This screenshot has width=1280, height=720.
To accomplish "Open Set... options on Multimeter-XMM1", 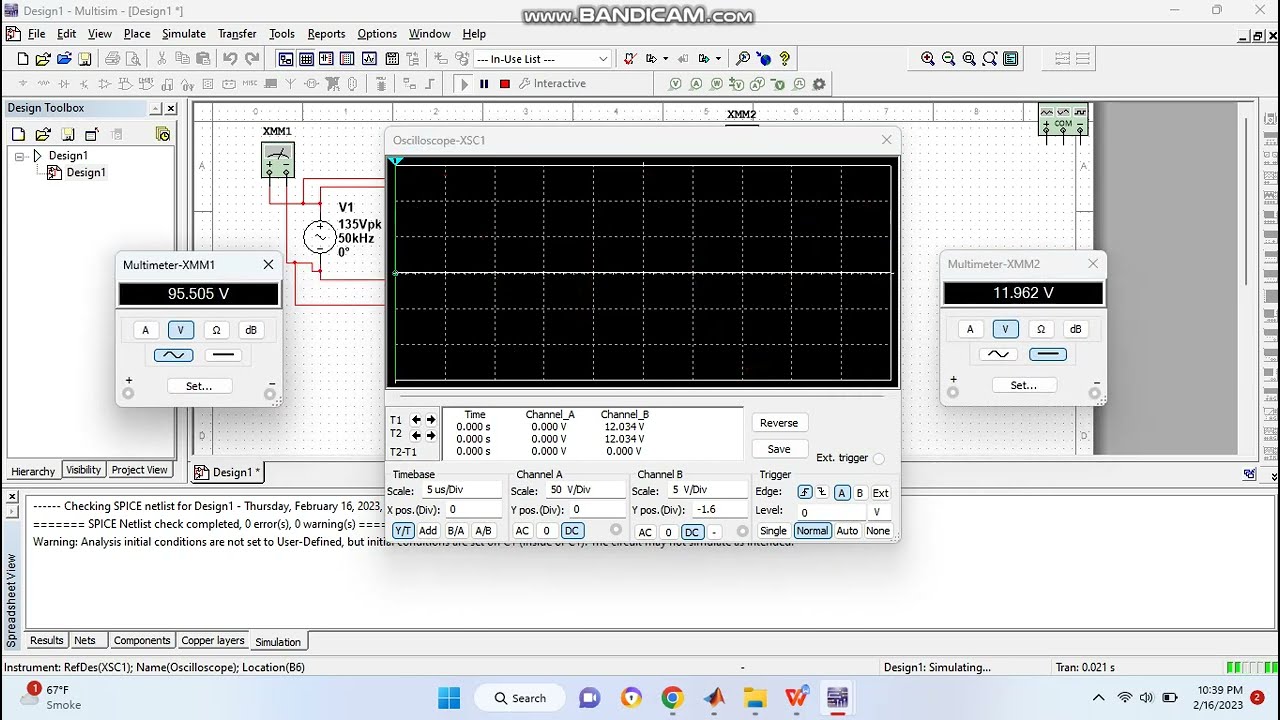I will pos(199,386).
